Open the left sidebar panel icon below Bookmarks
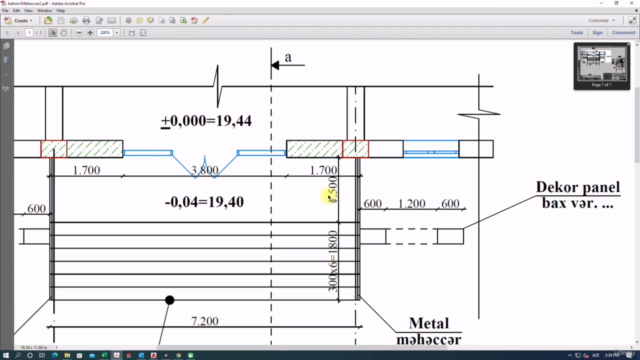 [x=6, y=74]
